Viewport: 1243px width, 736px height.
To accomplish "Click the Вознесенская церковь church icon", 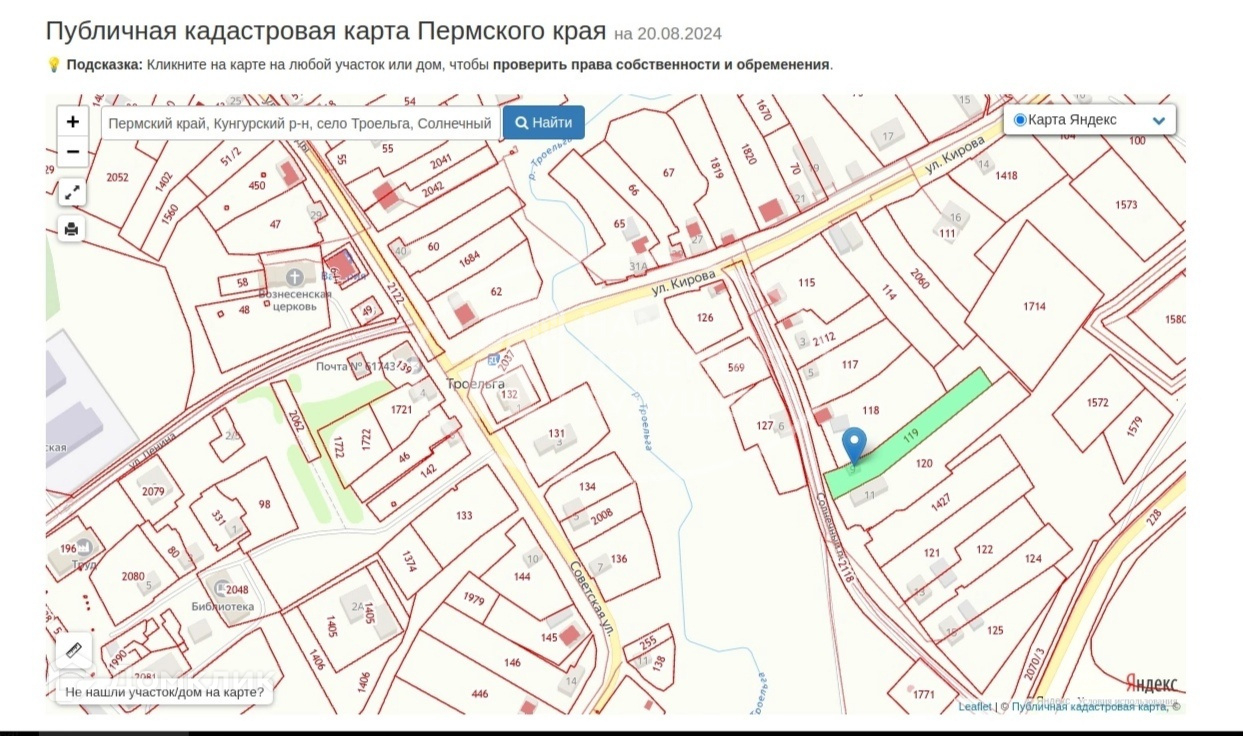I will point(295,276).
